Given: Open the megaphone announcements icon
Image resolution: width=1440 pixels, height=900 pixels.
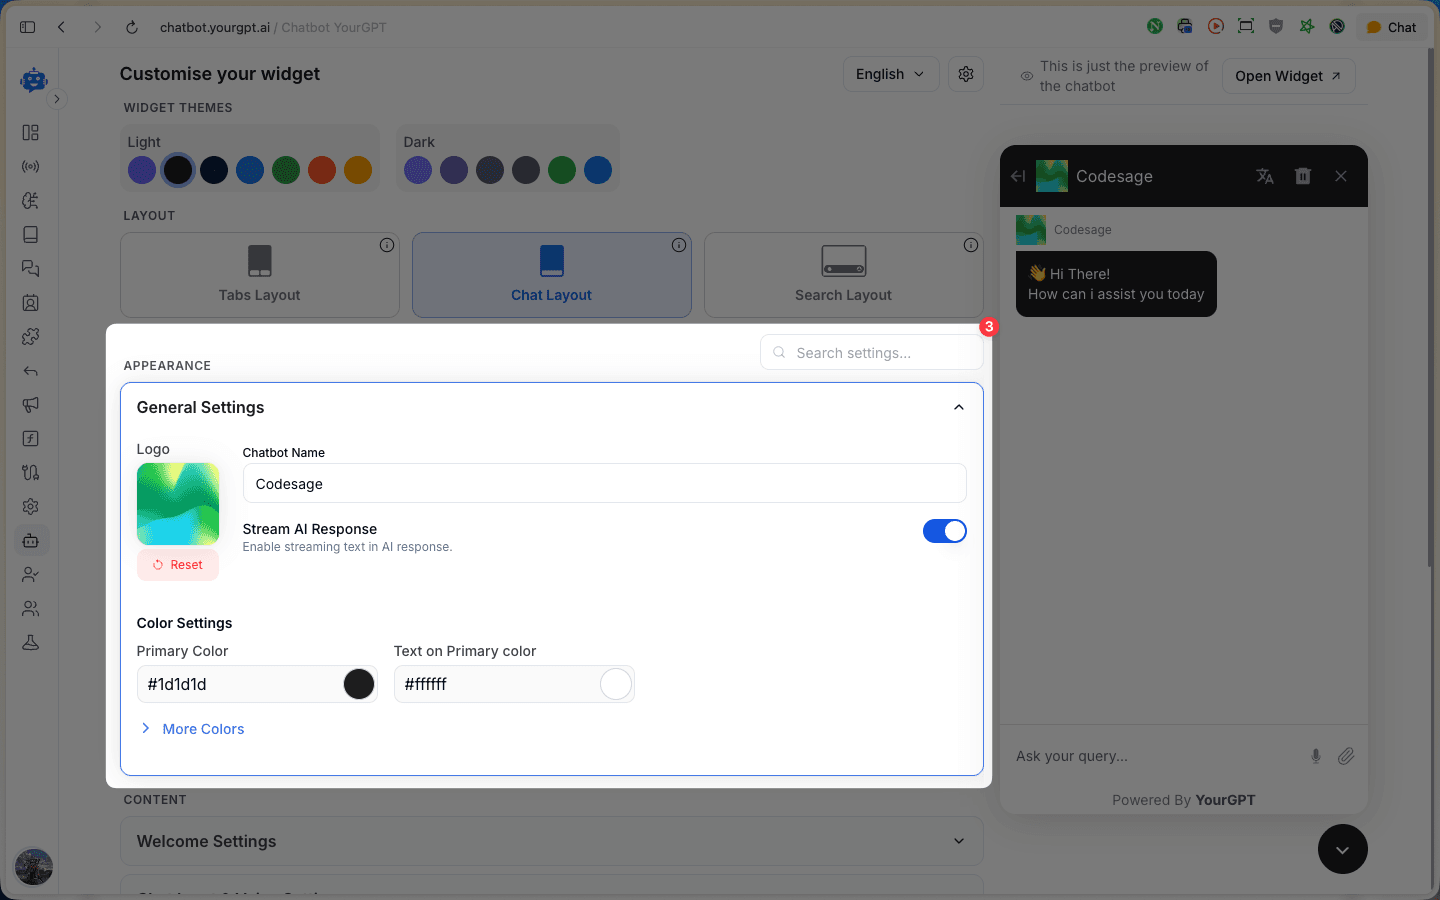Looking at the screenshot, I should (30, 404).
